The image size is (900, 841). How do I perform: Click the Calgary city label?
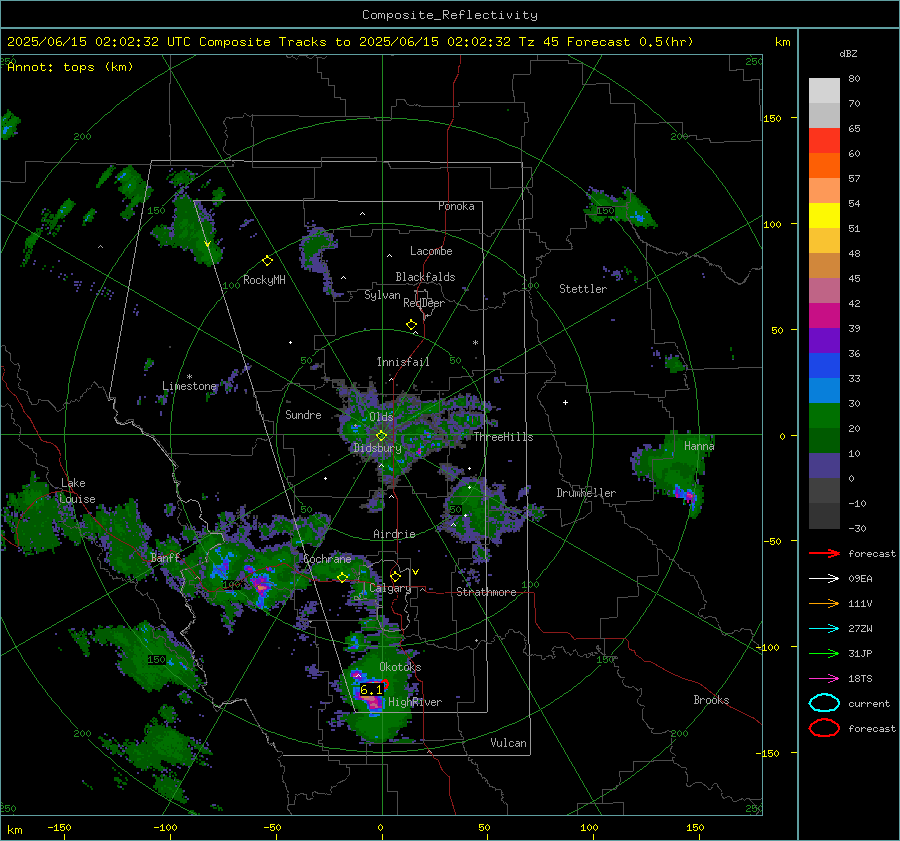point(390,588)
